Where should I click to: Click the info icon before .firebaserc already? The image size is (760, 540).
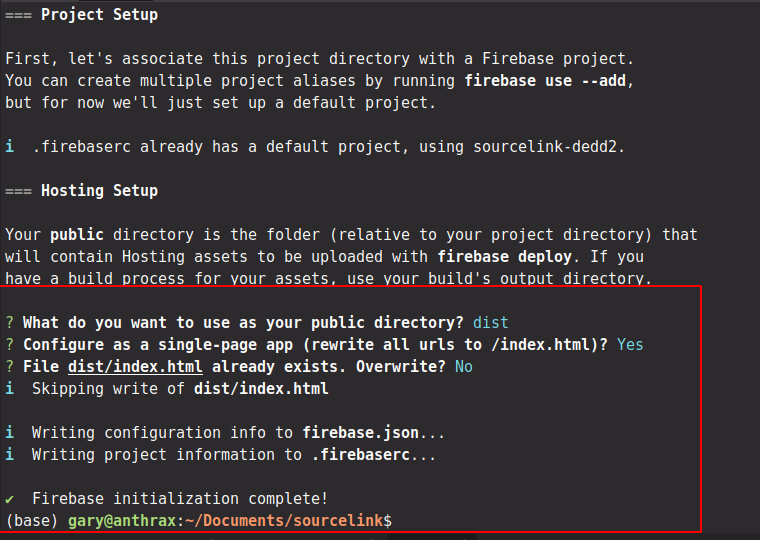click(x=10, y=146)
